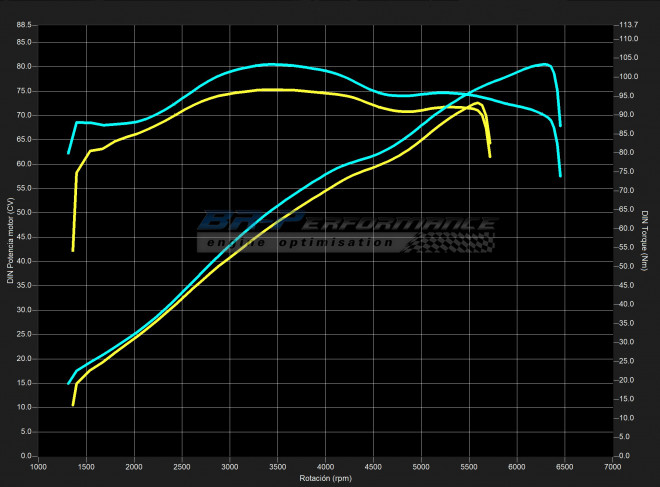Screen dimensions: 660x487
Task: Click the 113.7 value on torque axis
Action: pyautogui.click(x=629, y=24)
